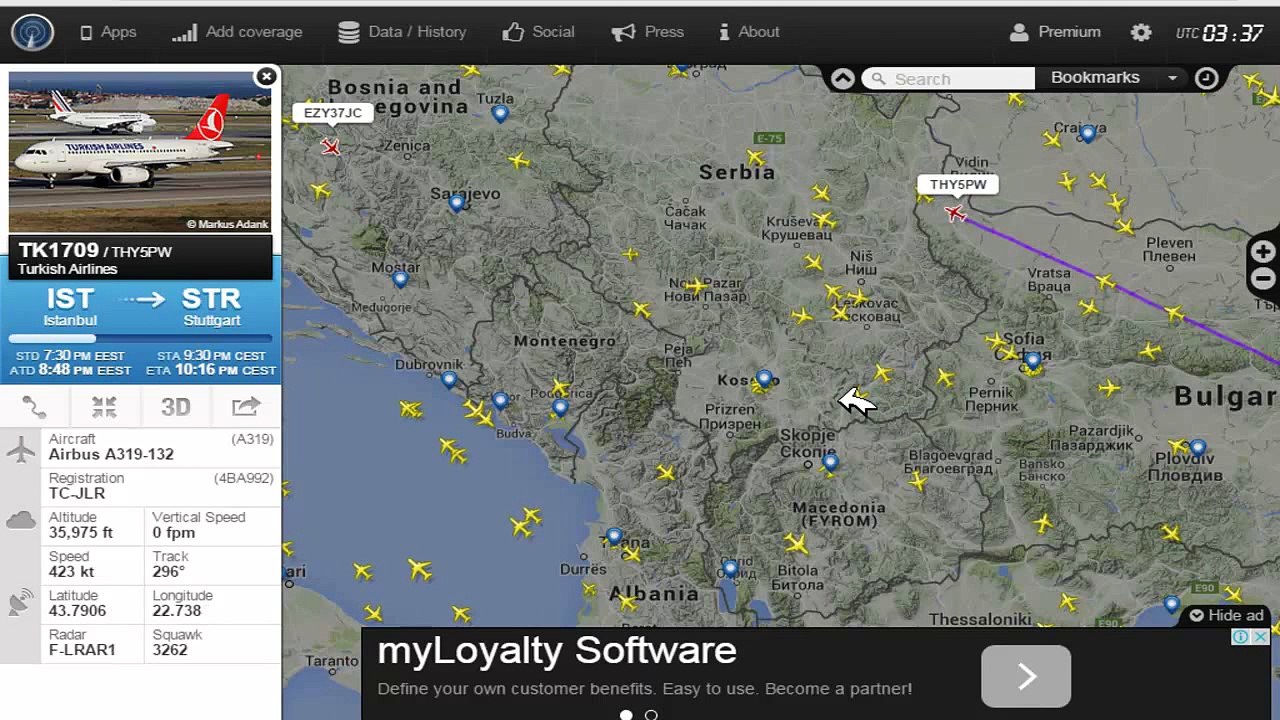Viewport: 1280px width, 720px height.
Task: Click the 423 kt speed value
Action: tap(71, 571)
